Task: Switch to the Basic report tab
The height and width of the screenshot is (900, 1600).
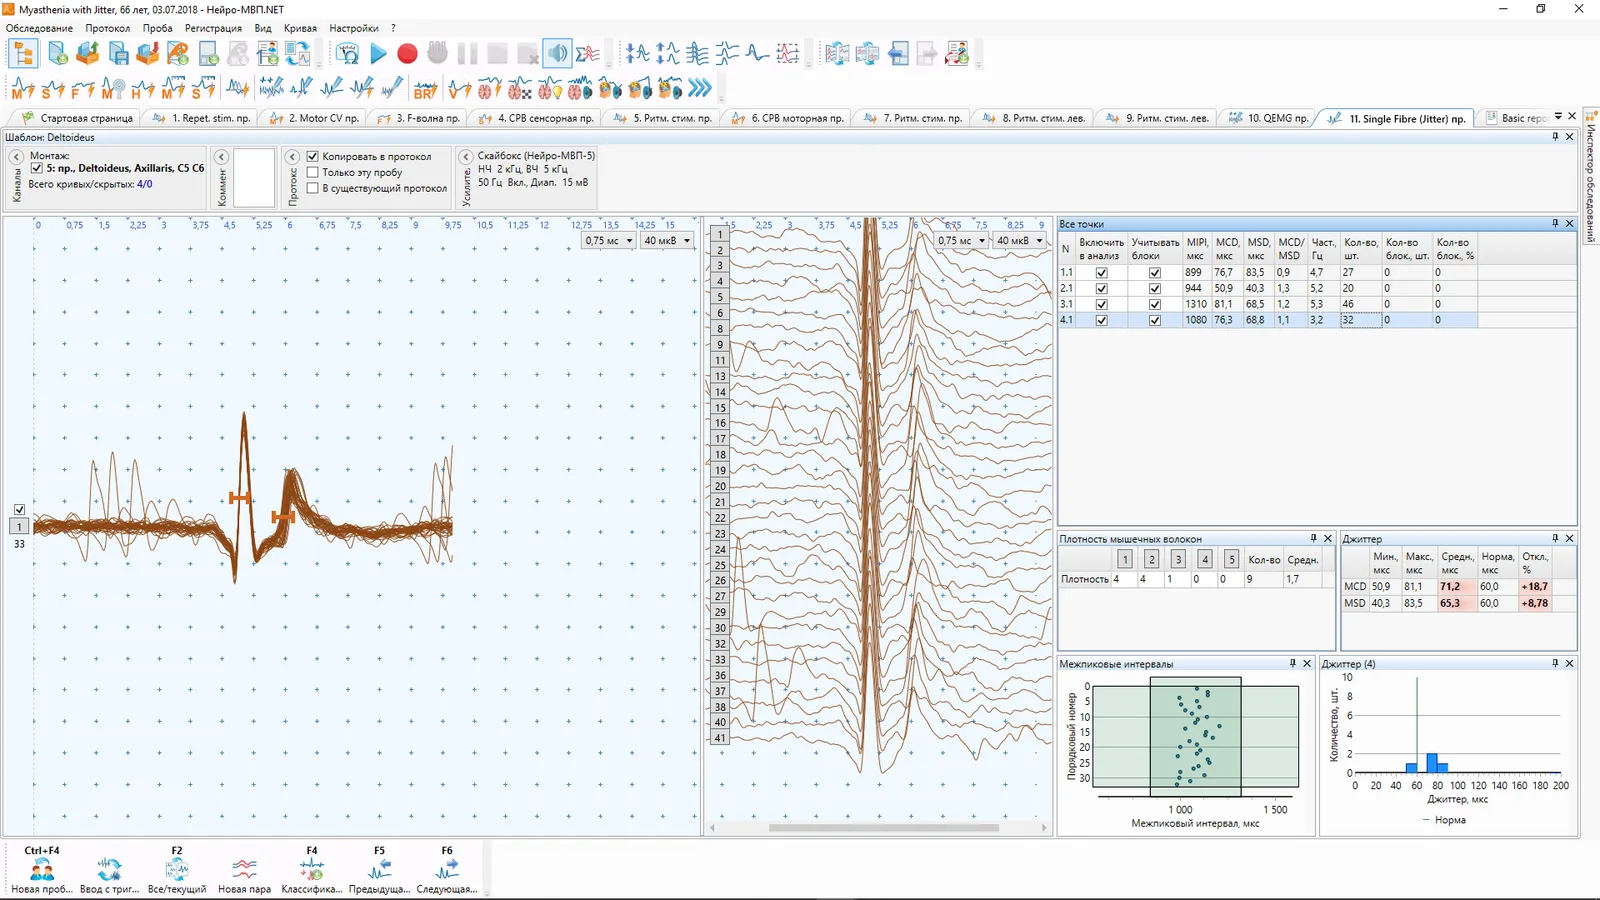Action: click(x=1514, y=118)
